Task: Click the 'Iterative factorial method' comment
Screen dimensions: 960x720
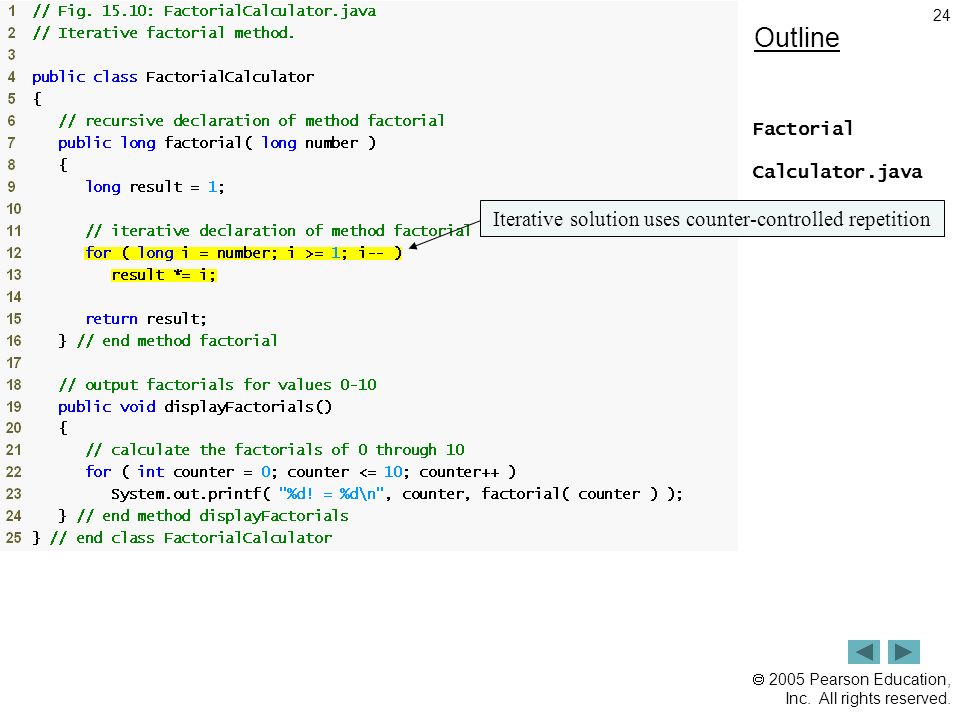Action: click(x=163, y=32)
